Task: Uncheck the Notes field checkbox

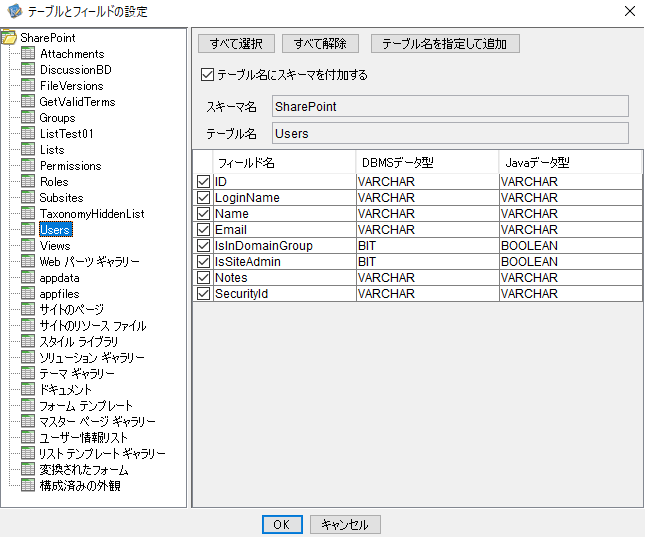Action: point(204,277)
